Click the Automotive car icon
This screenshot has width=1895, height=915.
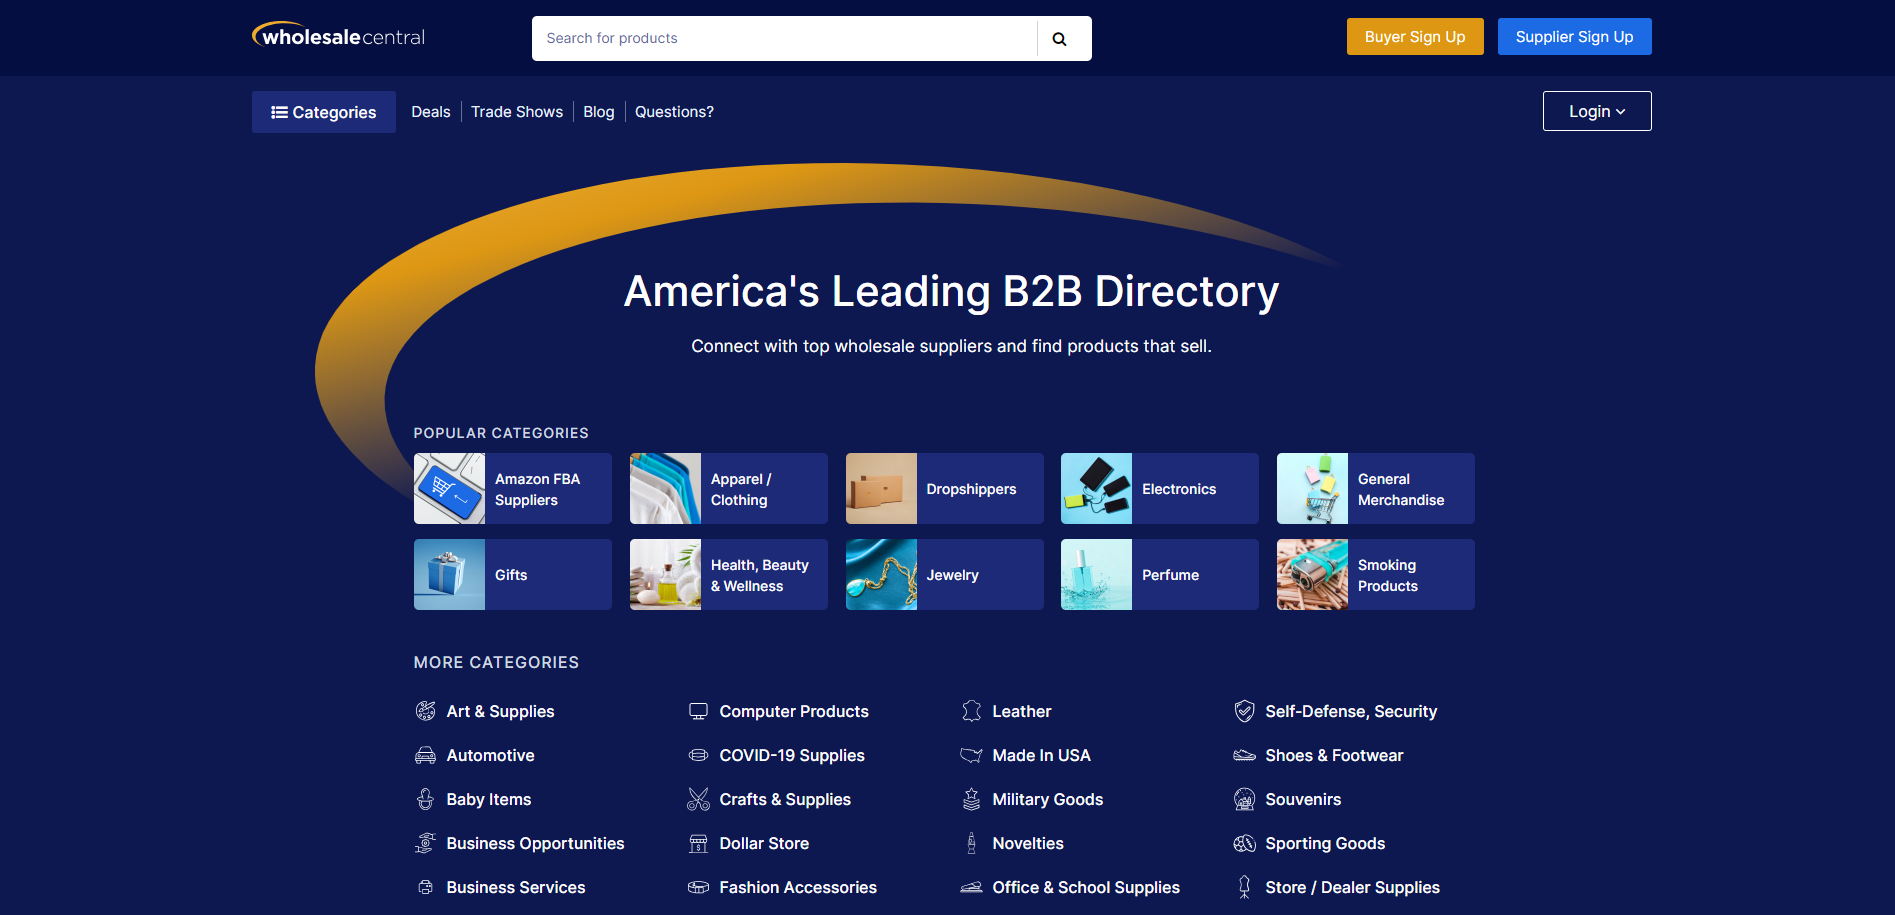pos(426,755)
